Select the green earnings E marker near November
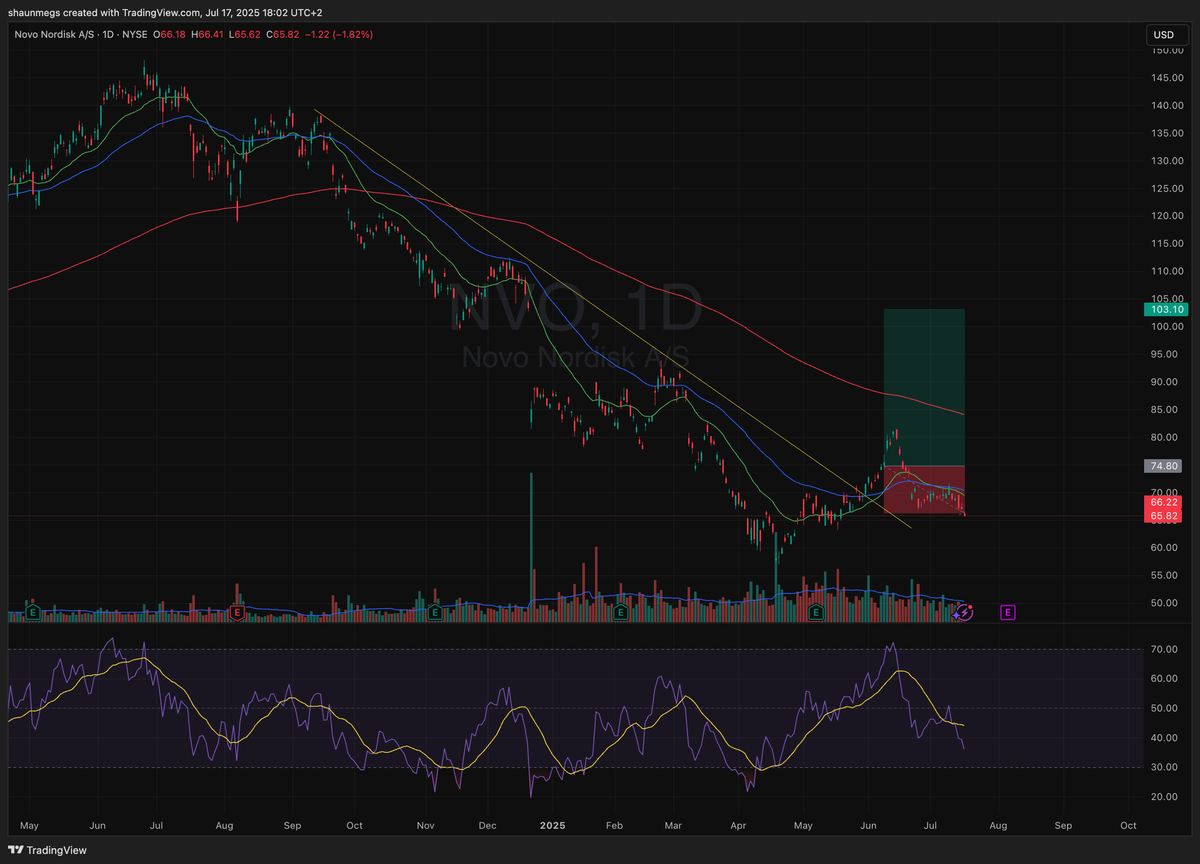1200x864 pixels. coord(435,611)
